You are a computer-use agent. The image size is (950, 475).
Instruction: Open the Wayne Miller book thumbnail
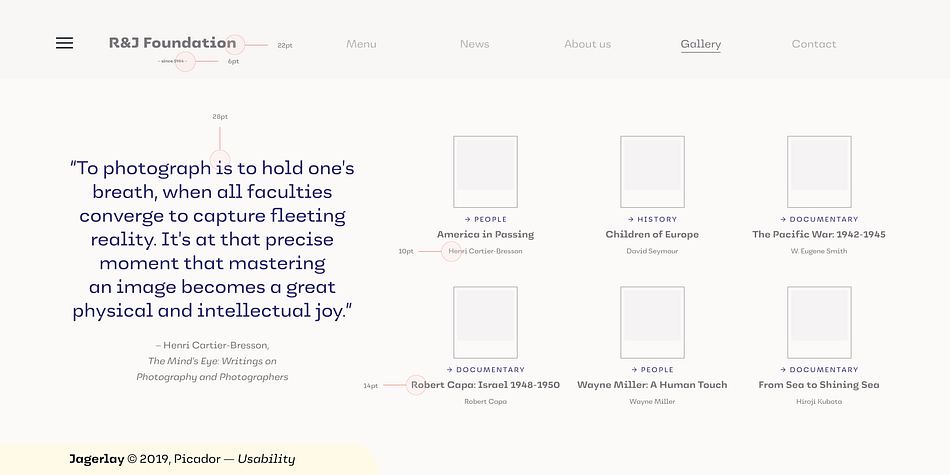(653, 322)
